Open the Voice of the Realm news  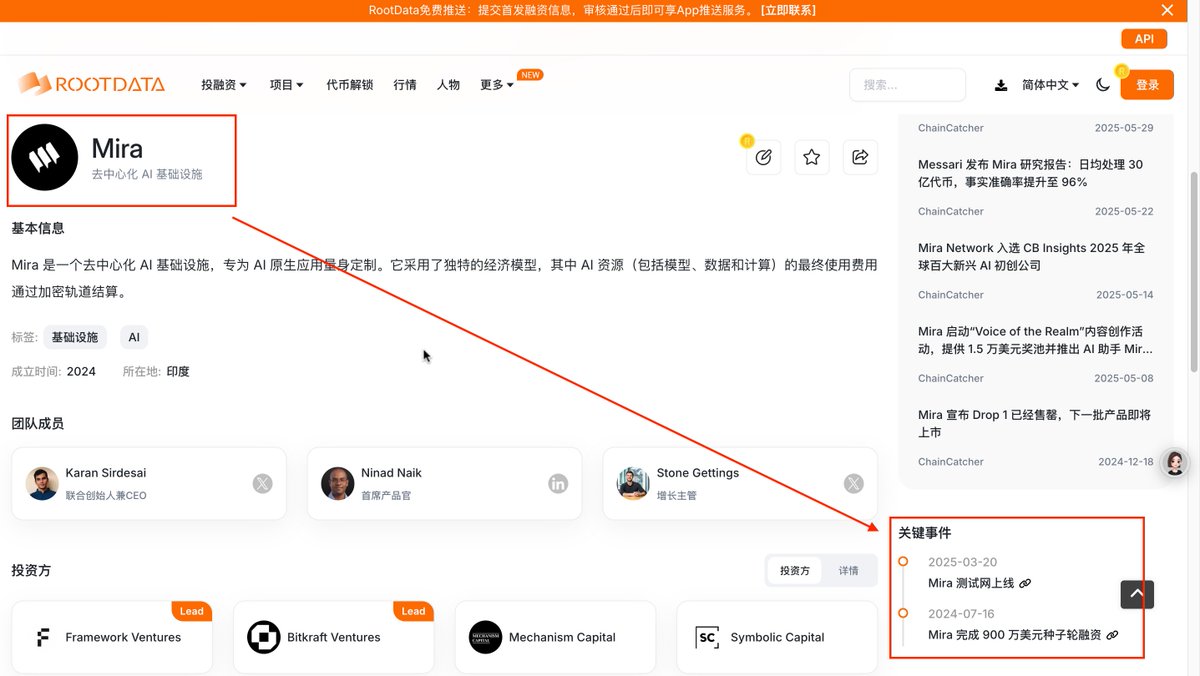coord(1035,340)
